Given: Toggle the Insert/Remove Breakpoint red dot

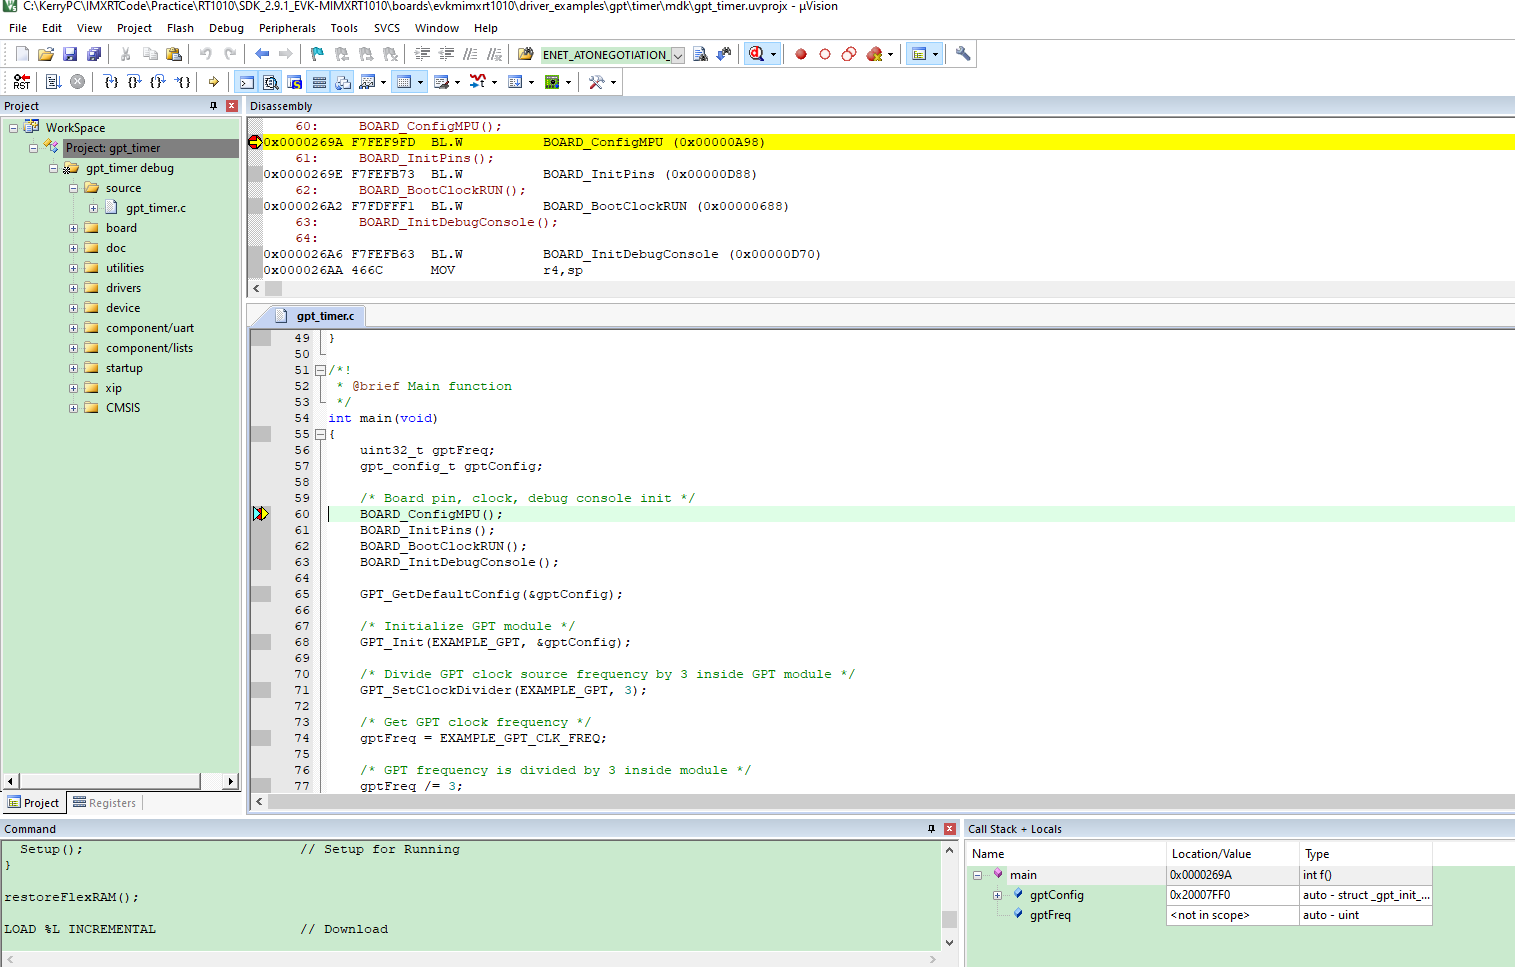Looking at the screenshot, I should pos(800,54).
